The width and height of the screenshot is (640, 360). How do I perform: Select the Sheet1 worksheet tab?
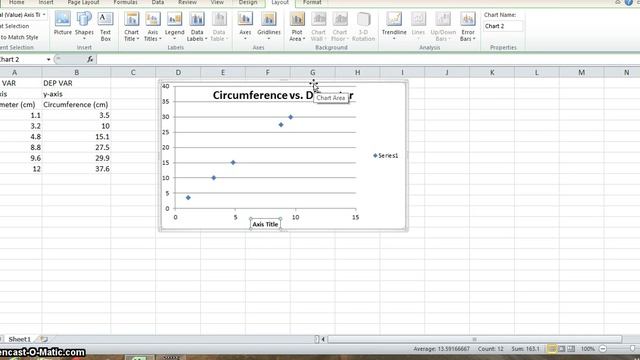pyautogui.click(x=20, y=339)
